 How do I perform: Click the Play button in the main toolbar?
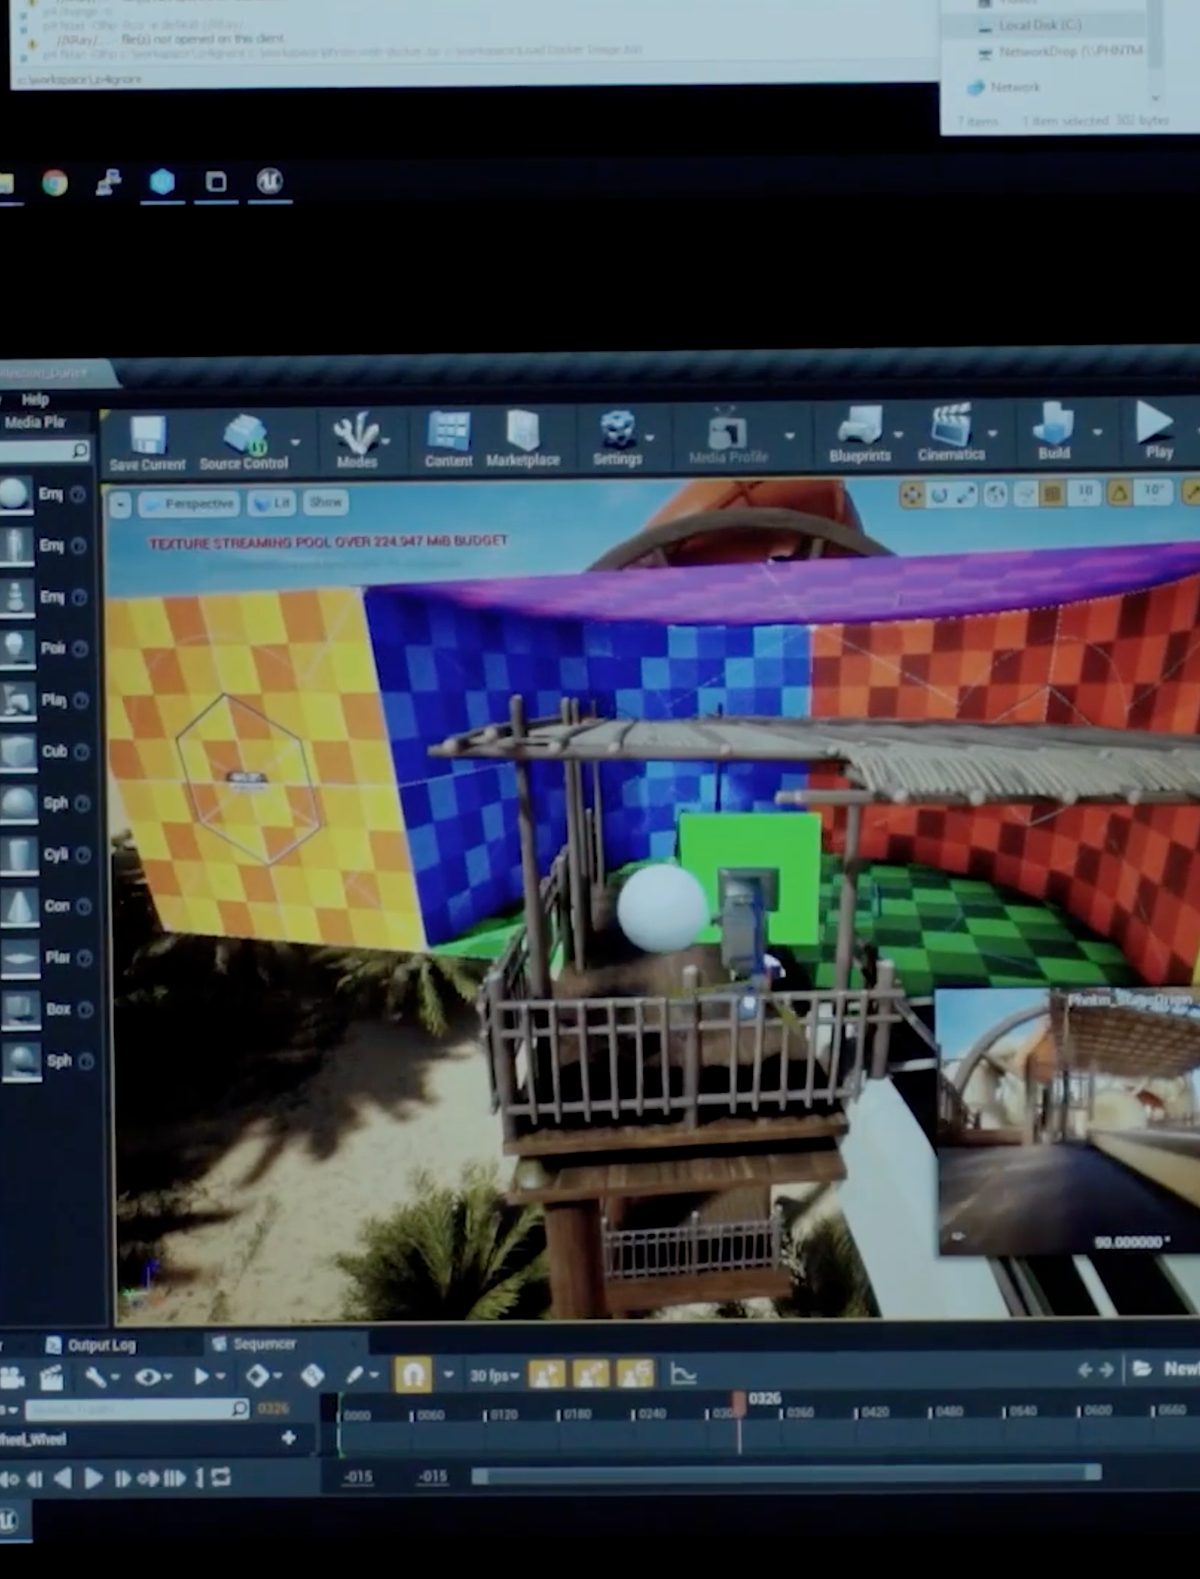[x=1157, y=429]
